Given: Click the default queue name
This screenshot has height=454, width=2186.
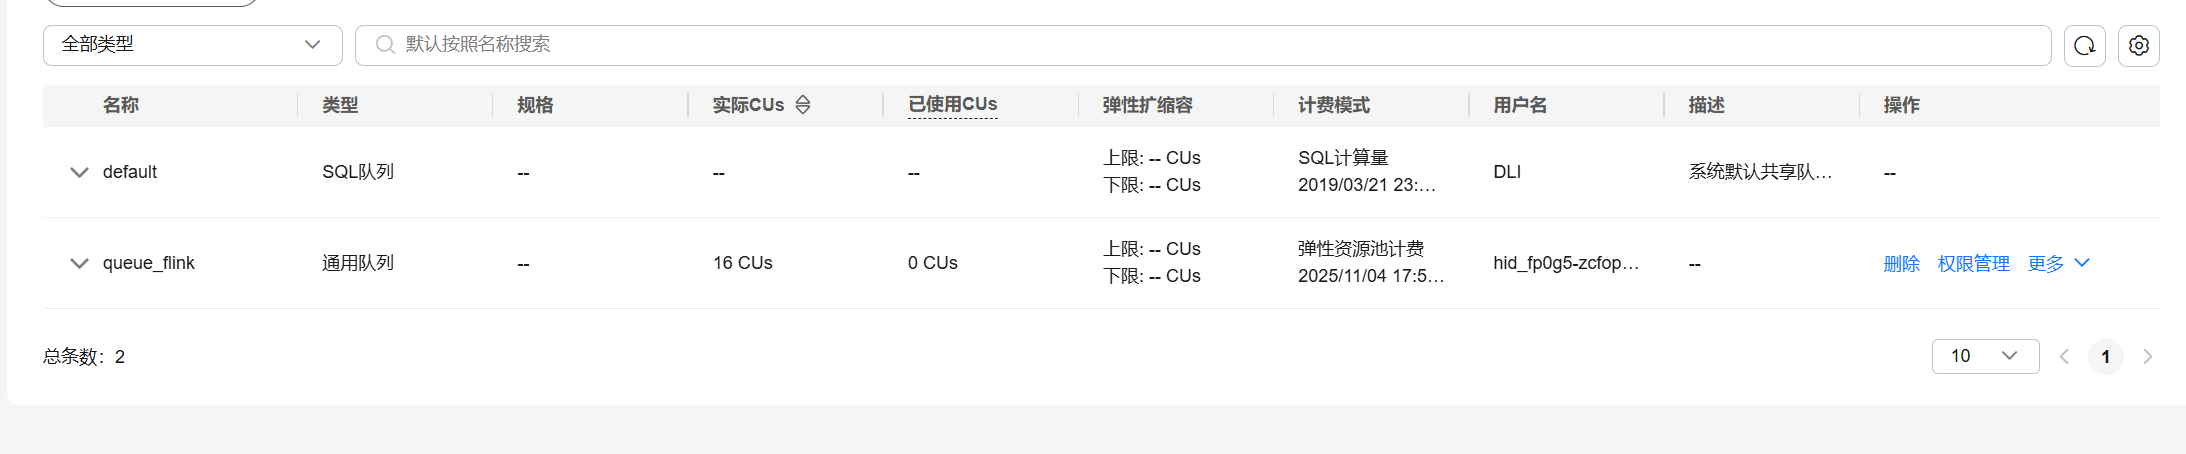Looking at the screenshot, I should (x=130, y=172).
